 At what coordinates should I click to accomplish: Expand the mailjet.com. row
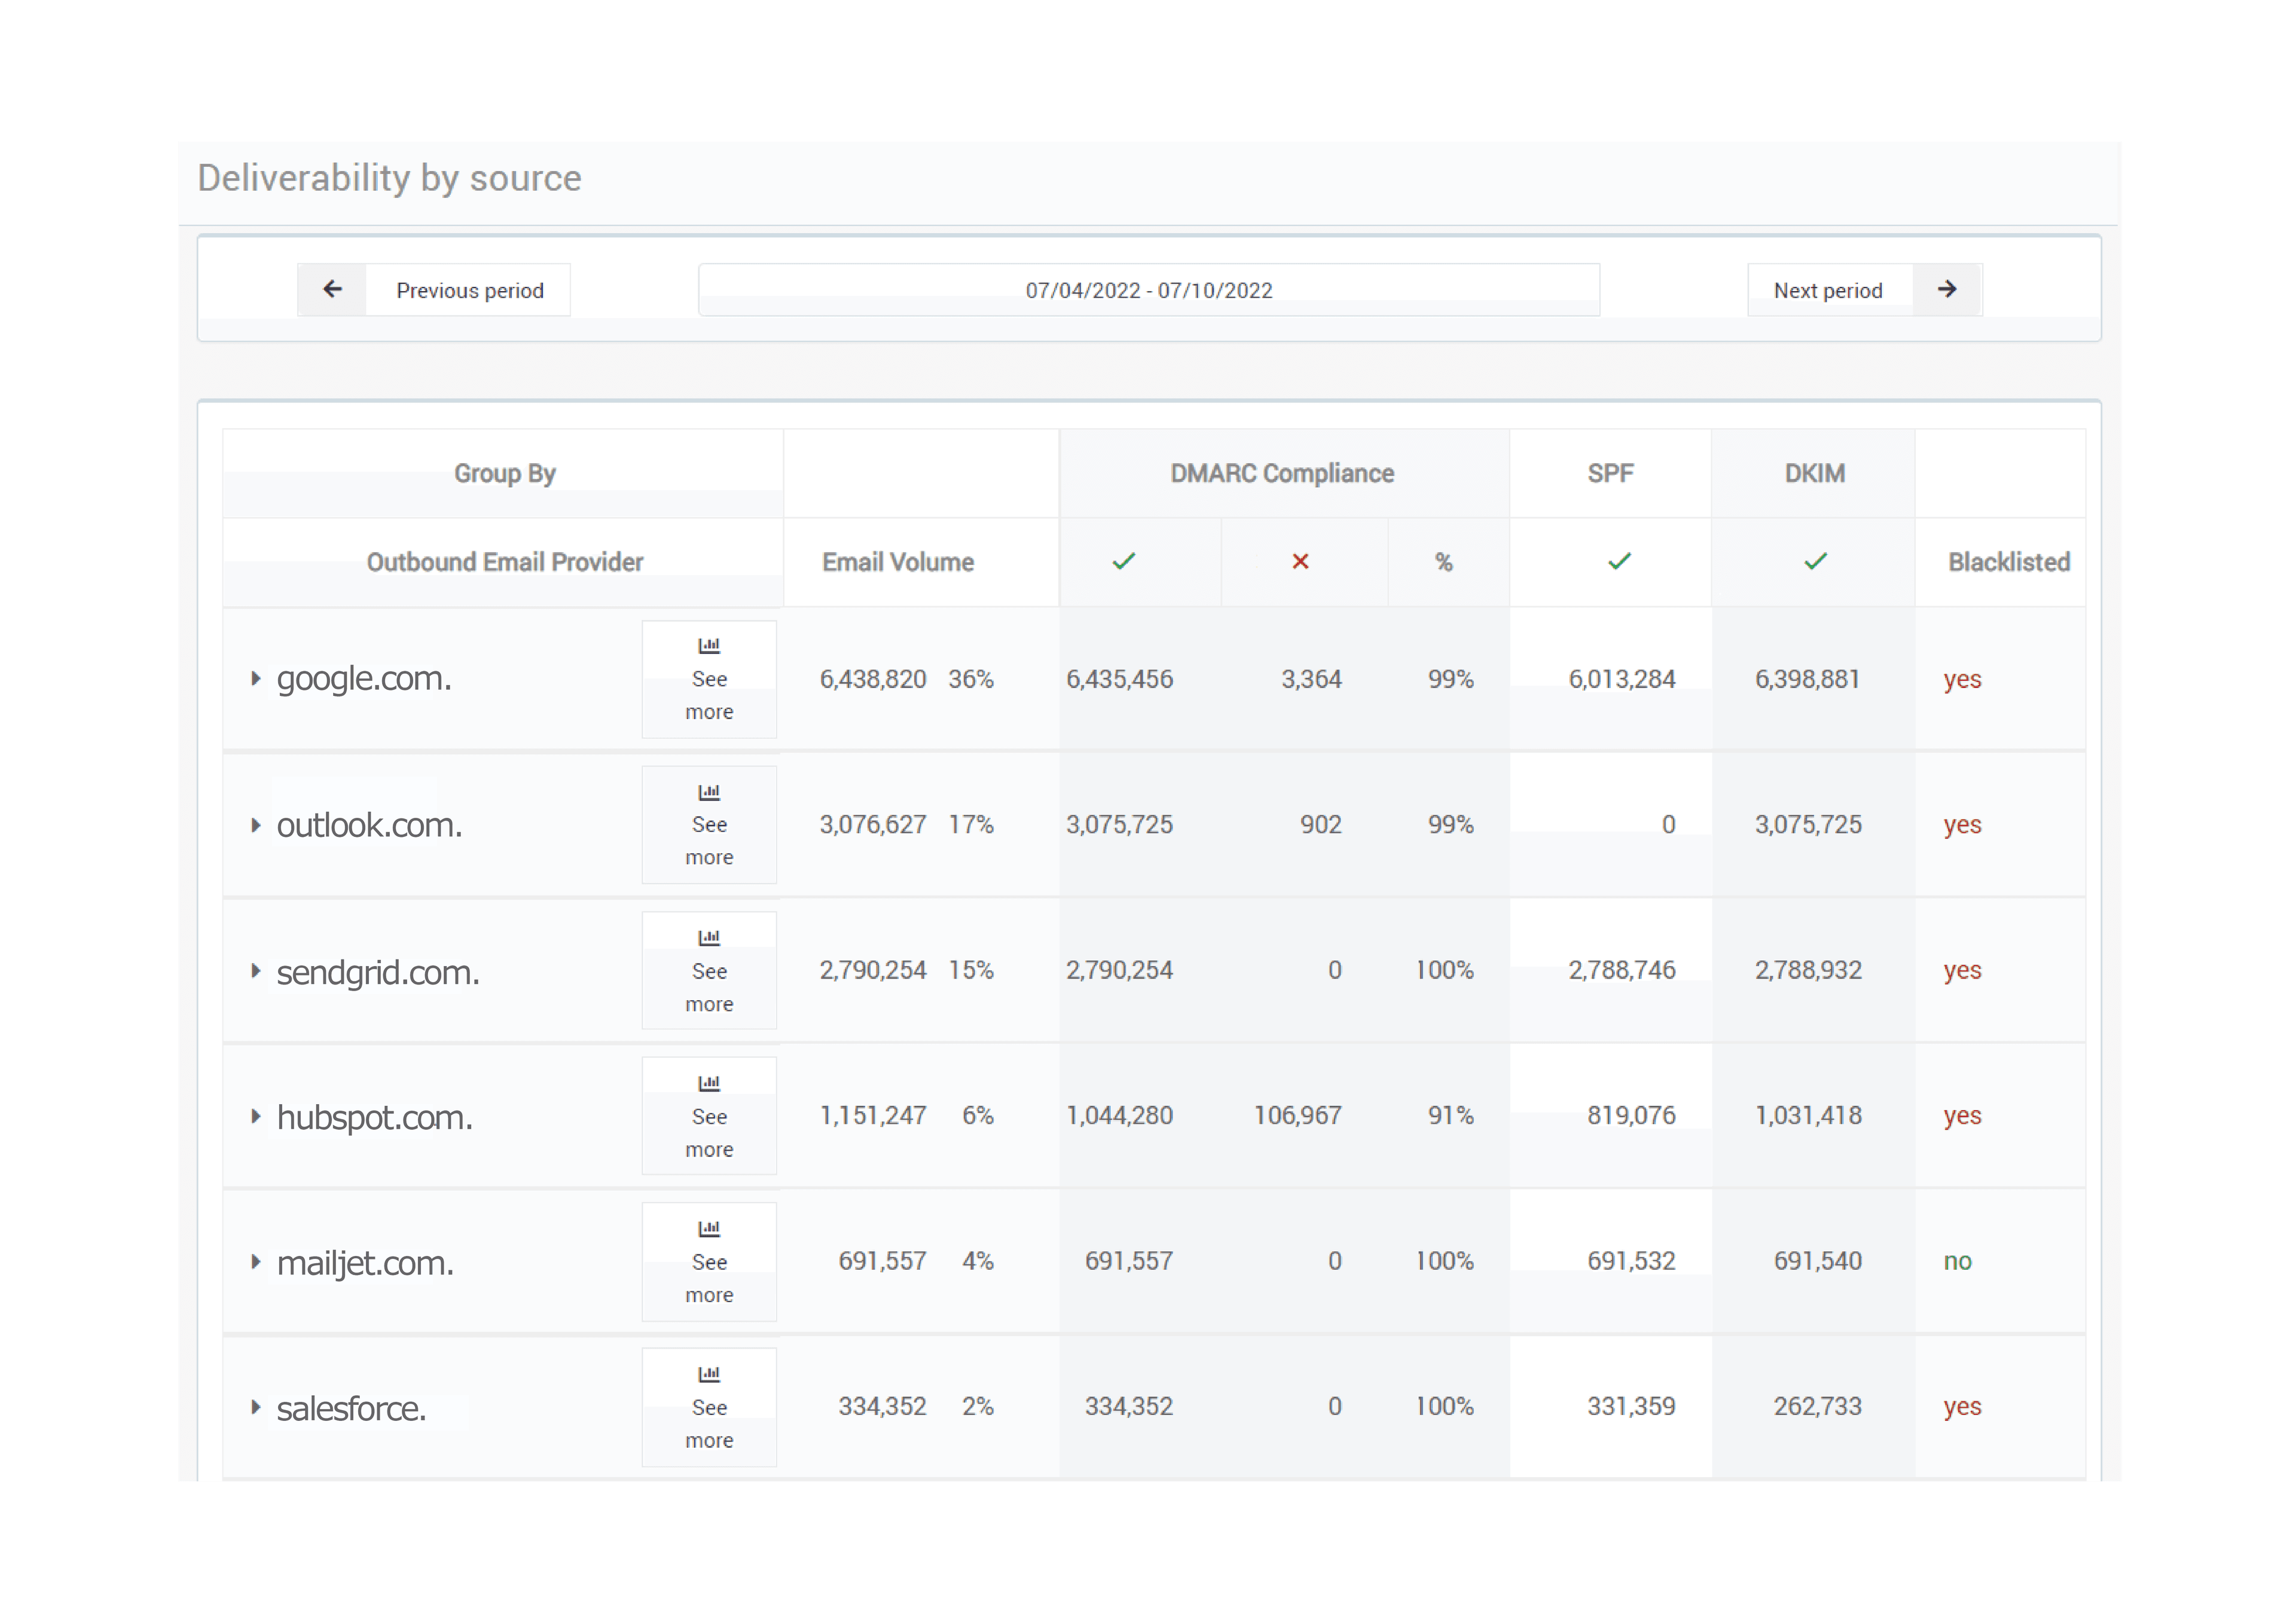click(x=256, y=1262)
